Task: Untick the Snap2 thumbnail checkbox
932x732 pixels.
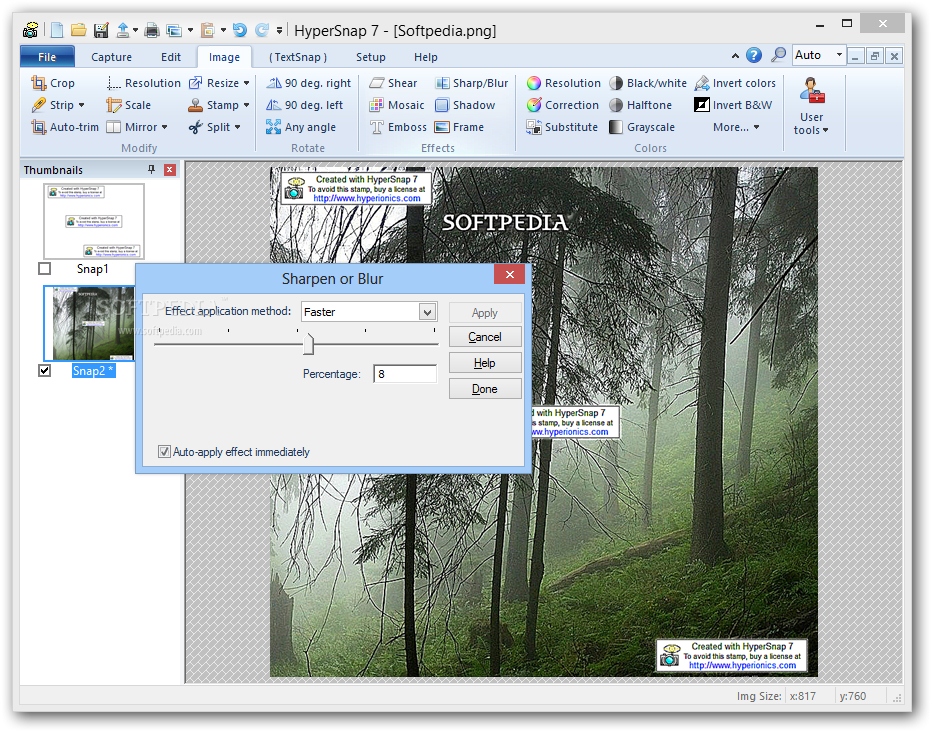Action: coord(45,371)
